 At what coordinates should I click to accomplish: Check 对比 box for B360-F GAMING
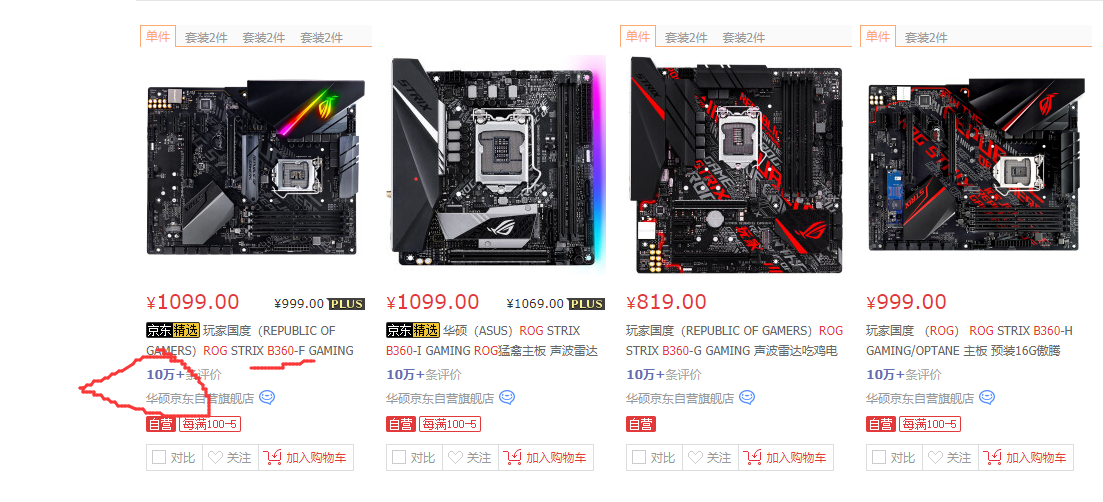(x=159, y=458)
